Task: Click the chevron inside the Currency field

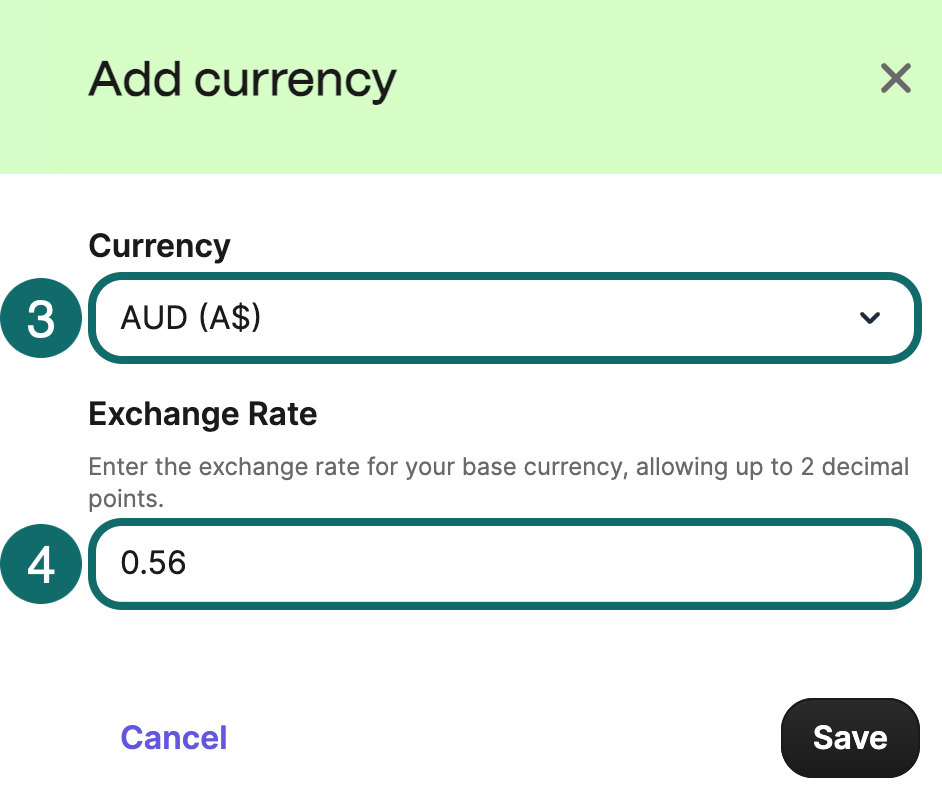Action: [869, 318]
